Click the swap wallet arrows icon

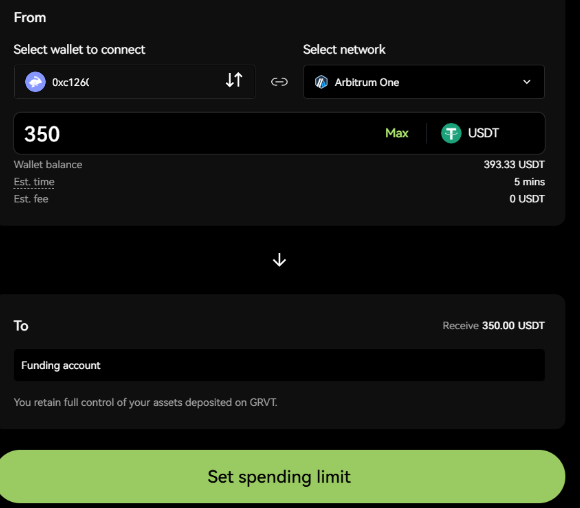tap(234, 80)
